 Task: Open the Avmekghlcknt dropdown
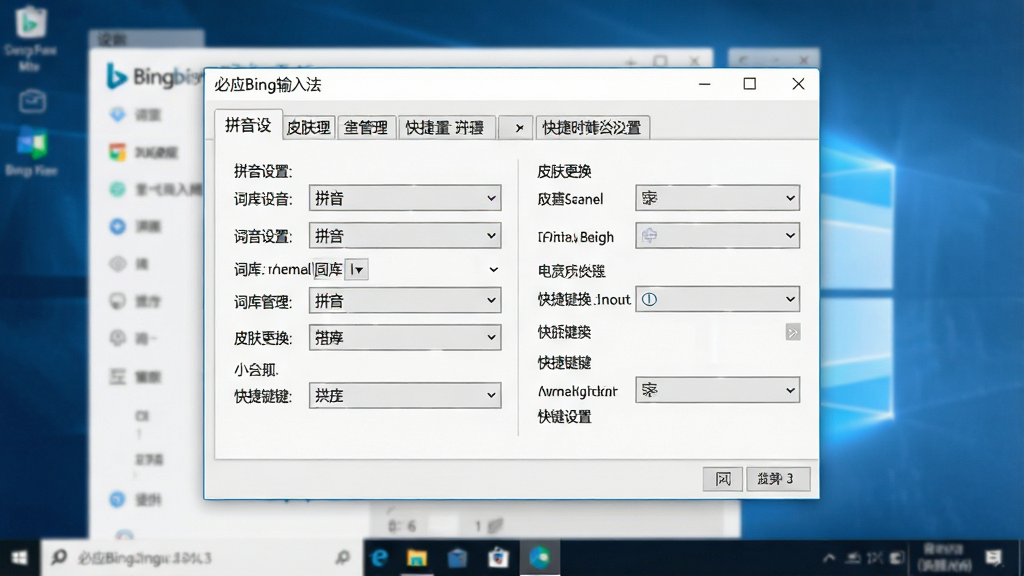click(717, 390)
